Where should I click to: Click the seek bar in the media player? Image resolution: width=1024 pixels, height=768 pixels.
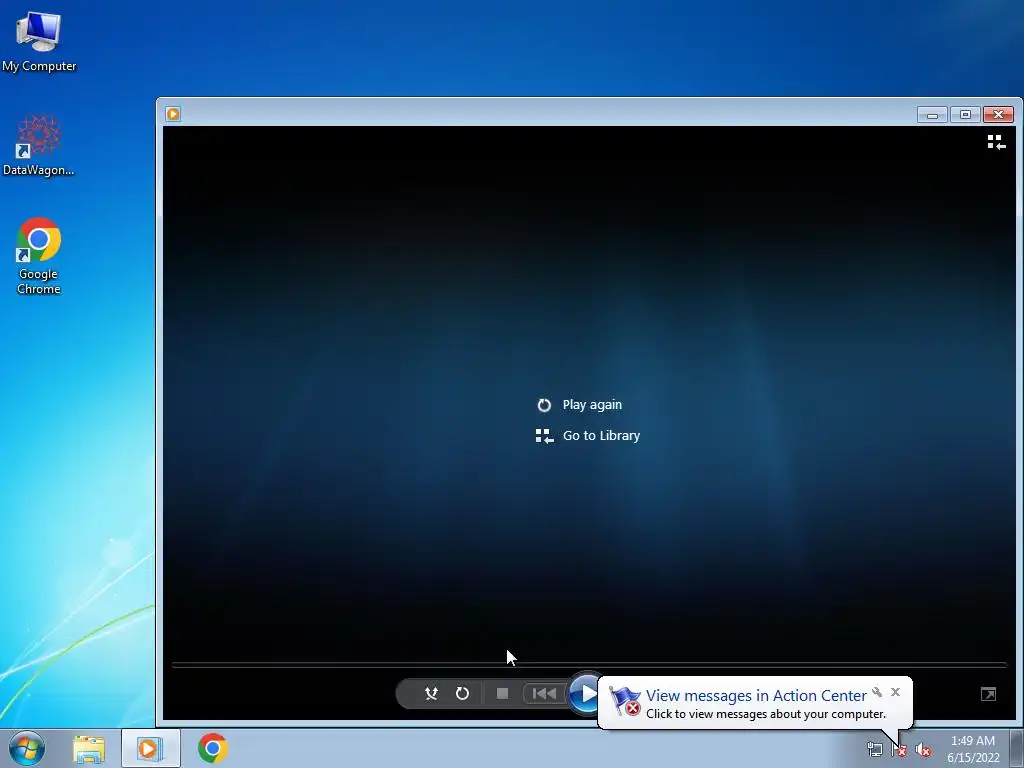[589, 665]
